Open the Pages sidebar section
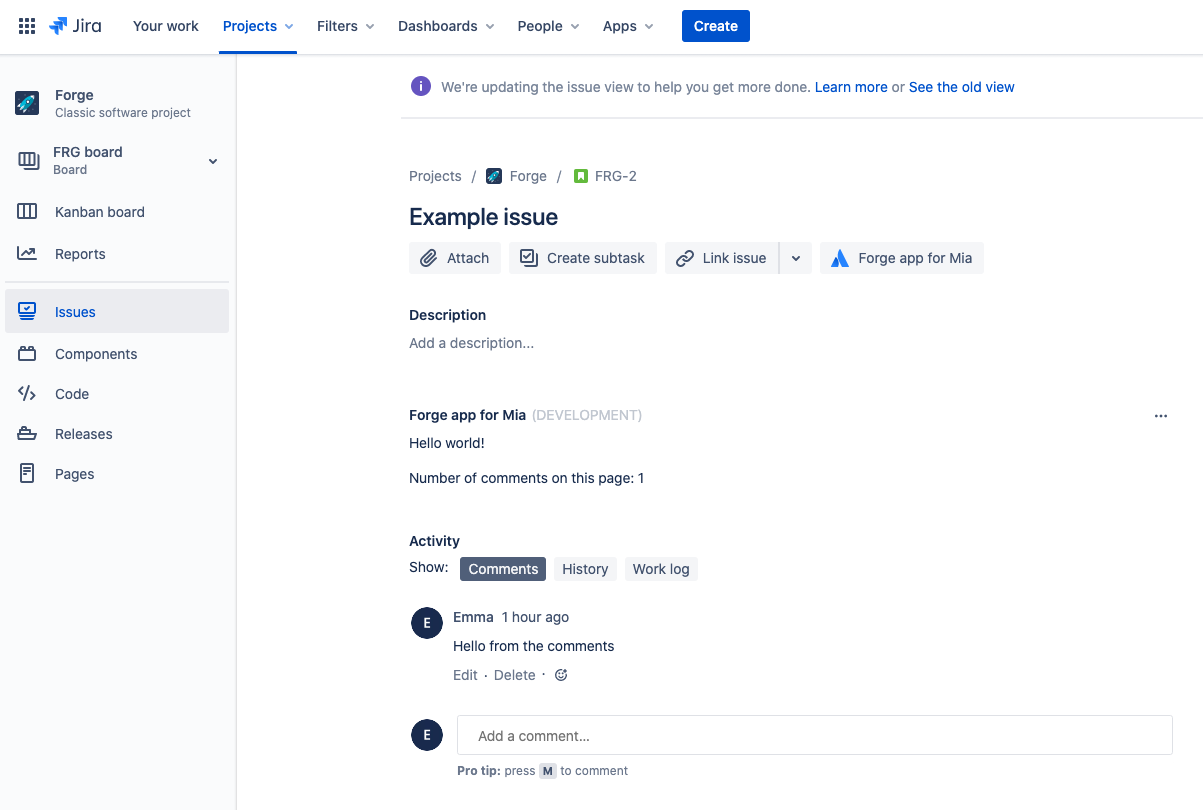Image resolution: width=1203 pixels, height=810 pixels. (x=72, y=473)
